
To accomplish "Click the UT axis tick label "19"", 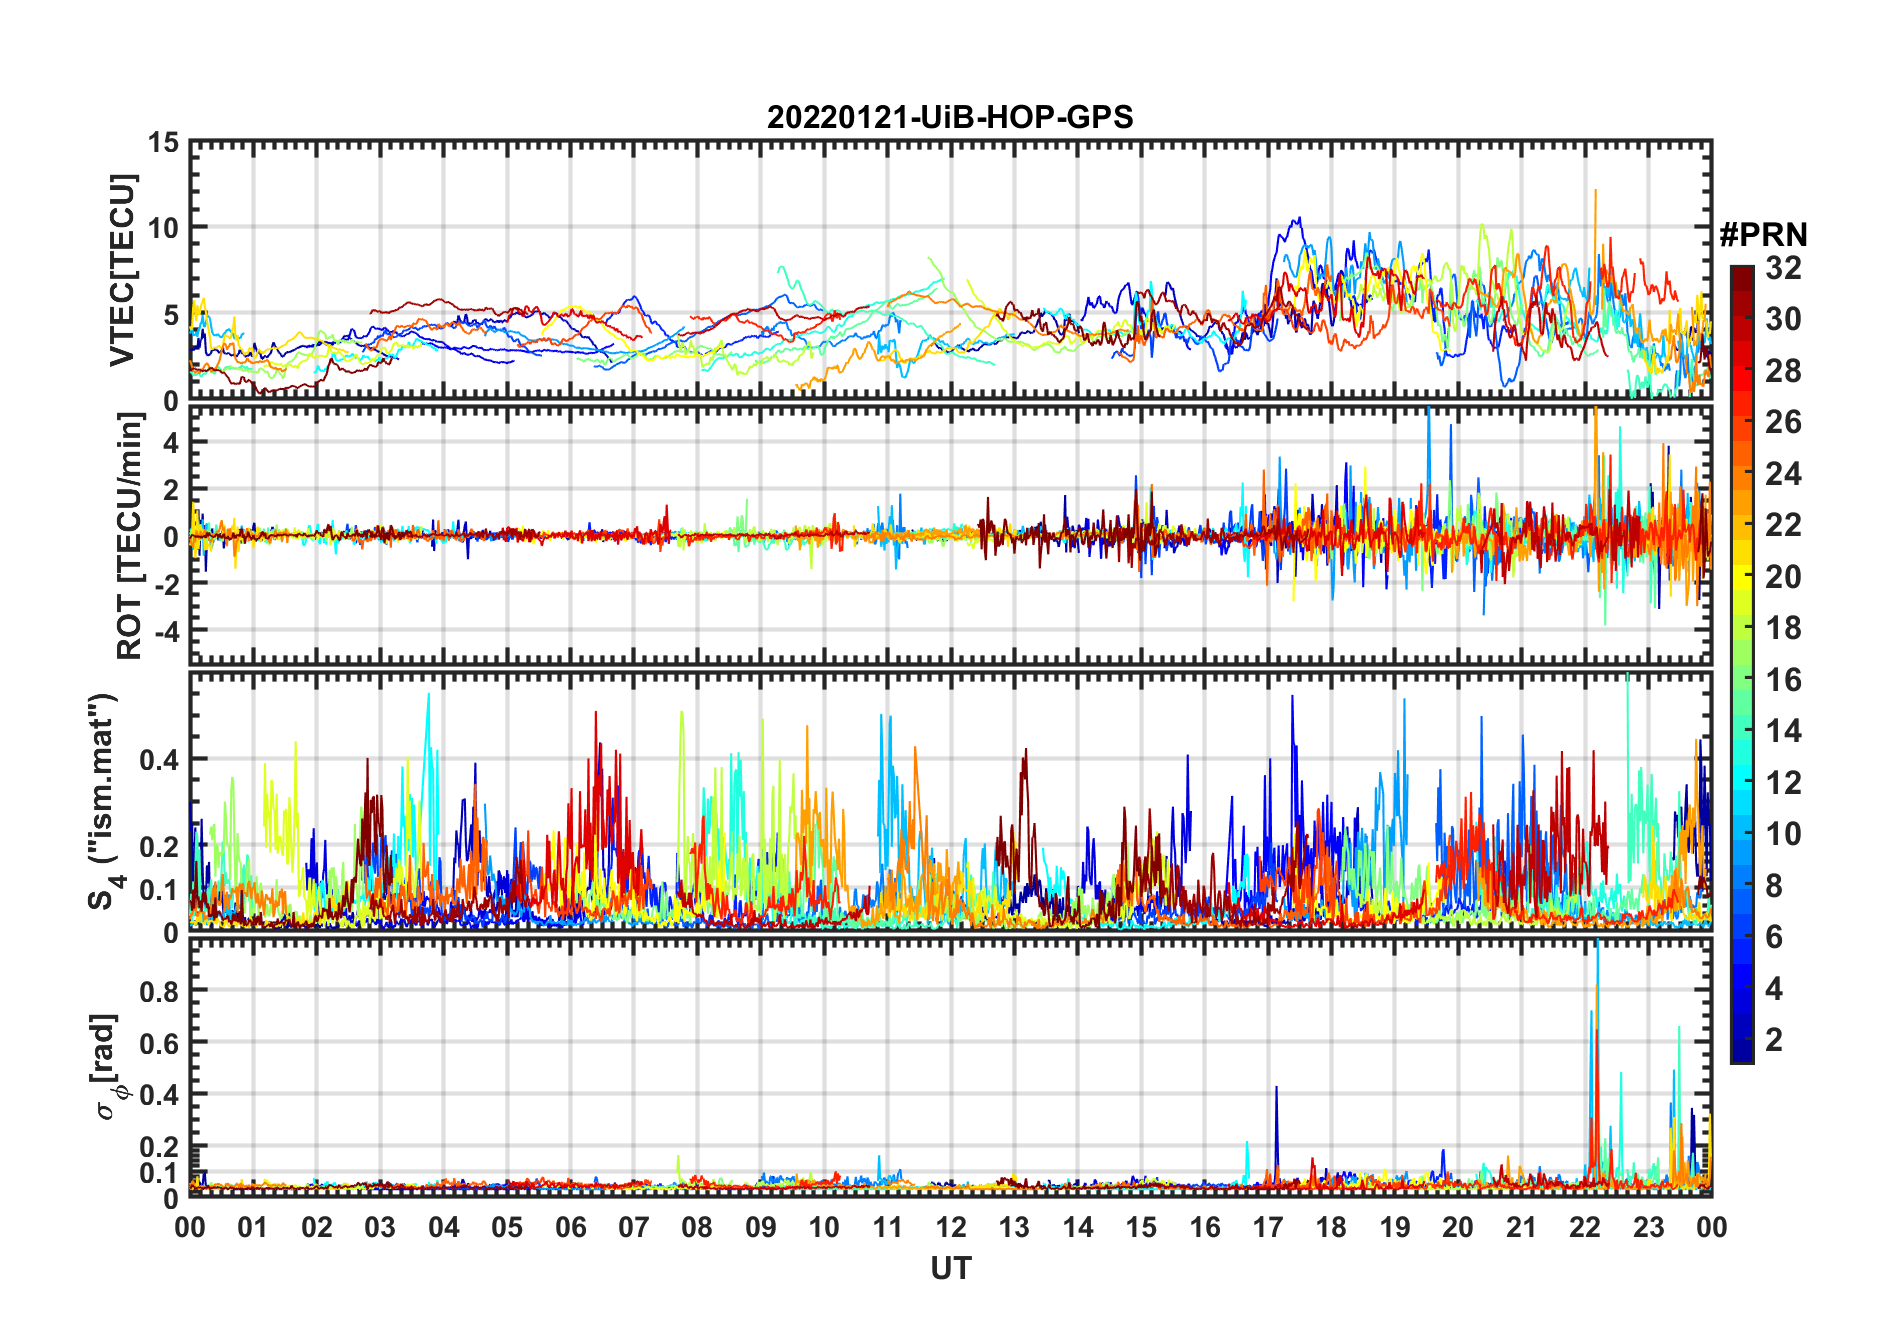I will (x=1395, y=1227).
